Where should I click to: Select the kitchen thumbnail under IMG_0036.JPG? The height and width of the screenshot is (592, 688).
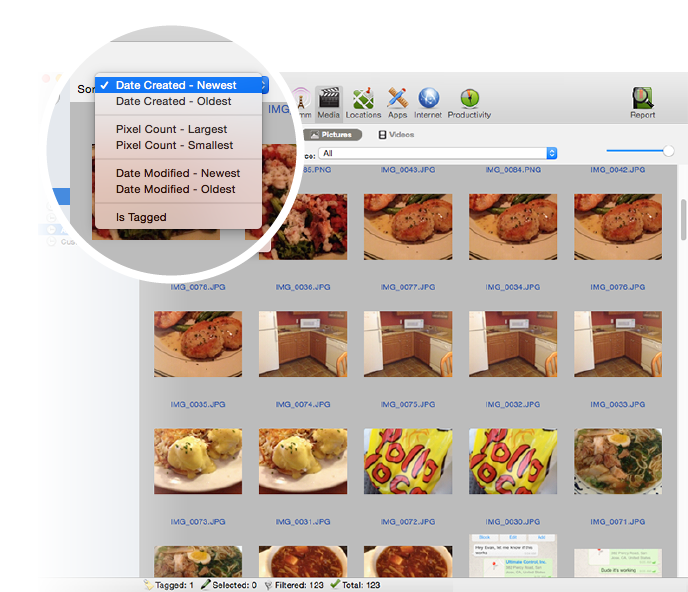pyautogui.click(x=303, y=344)
